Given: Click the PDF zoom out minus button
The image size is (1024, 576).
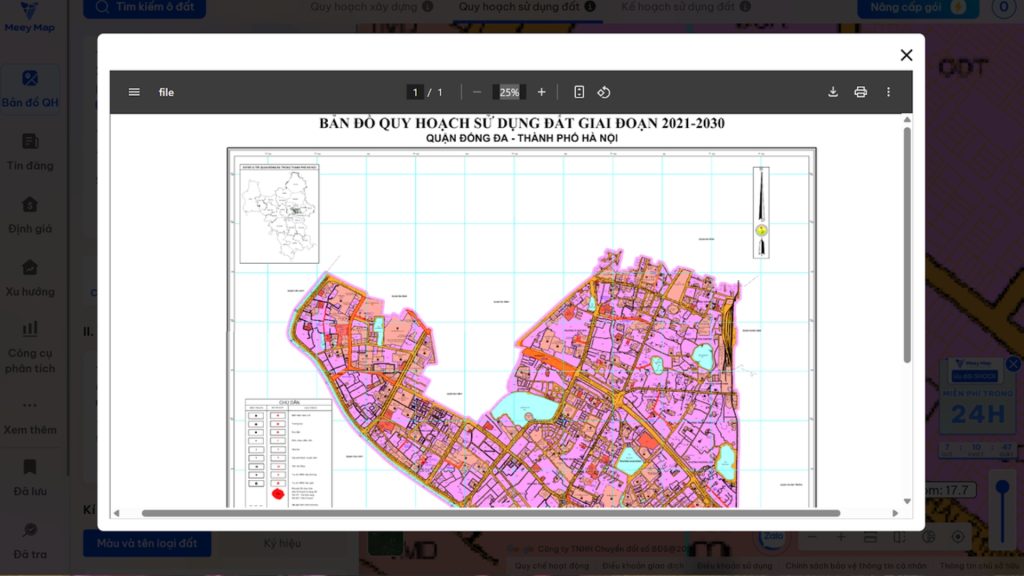Looking at the screenshot, I should coord(477,92).
